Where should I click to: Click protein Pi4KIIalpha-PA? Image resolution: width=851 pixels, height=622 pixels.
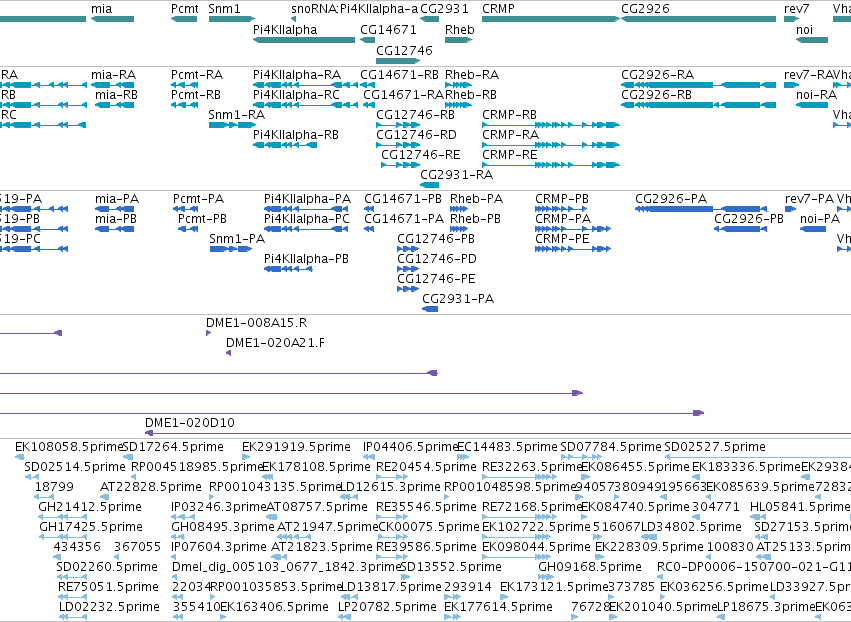click(306, 209)
